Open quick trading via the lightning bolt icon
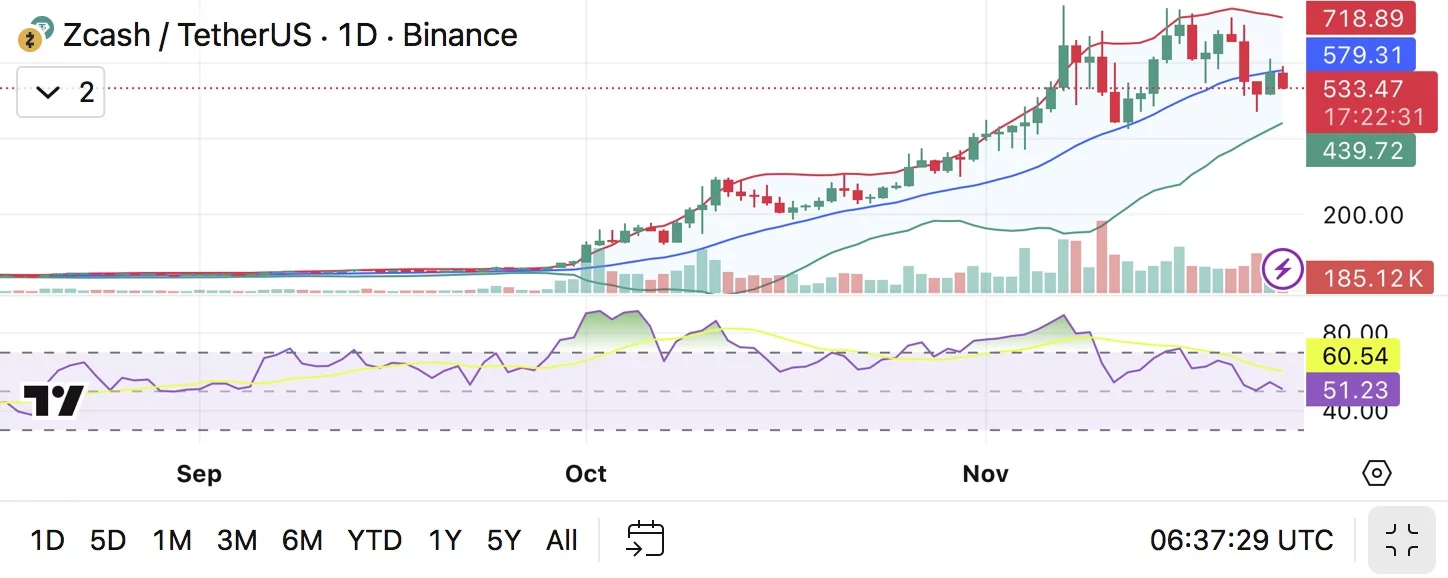Viewport: 1448px width, 578px height. (1283, 268)
